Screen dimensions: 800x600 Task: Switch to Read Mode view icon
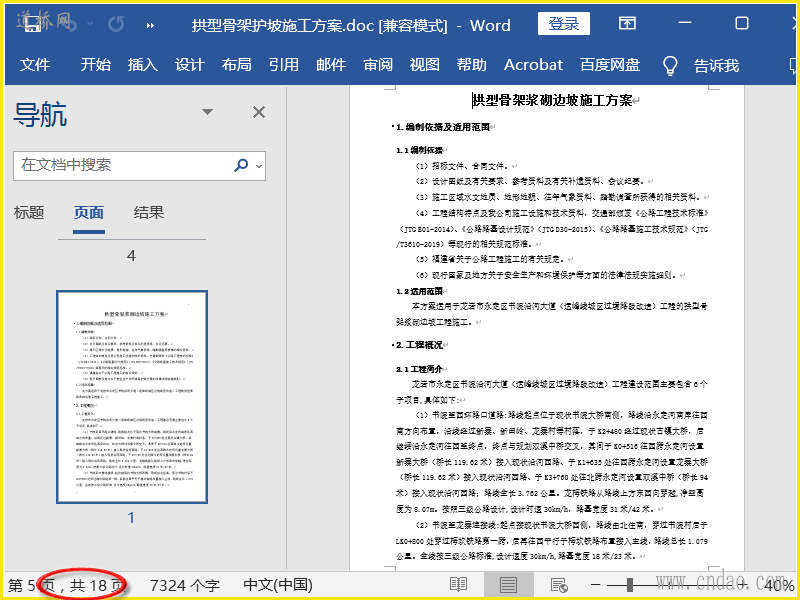tap(458, 585)
